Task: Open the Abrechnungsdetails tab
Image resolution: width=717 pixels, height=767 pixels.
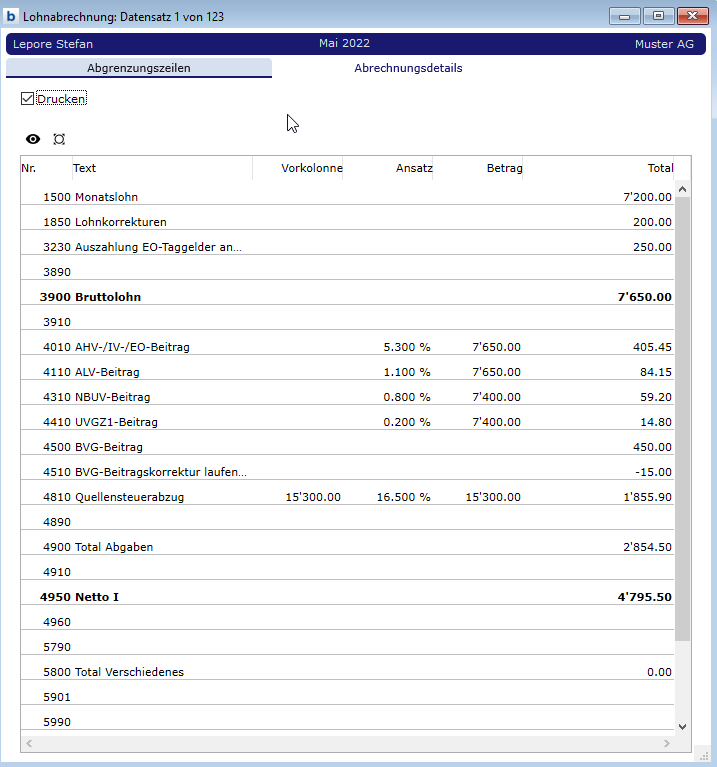Action: pyautogui.click(x=408, y=68)
